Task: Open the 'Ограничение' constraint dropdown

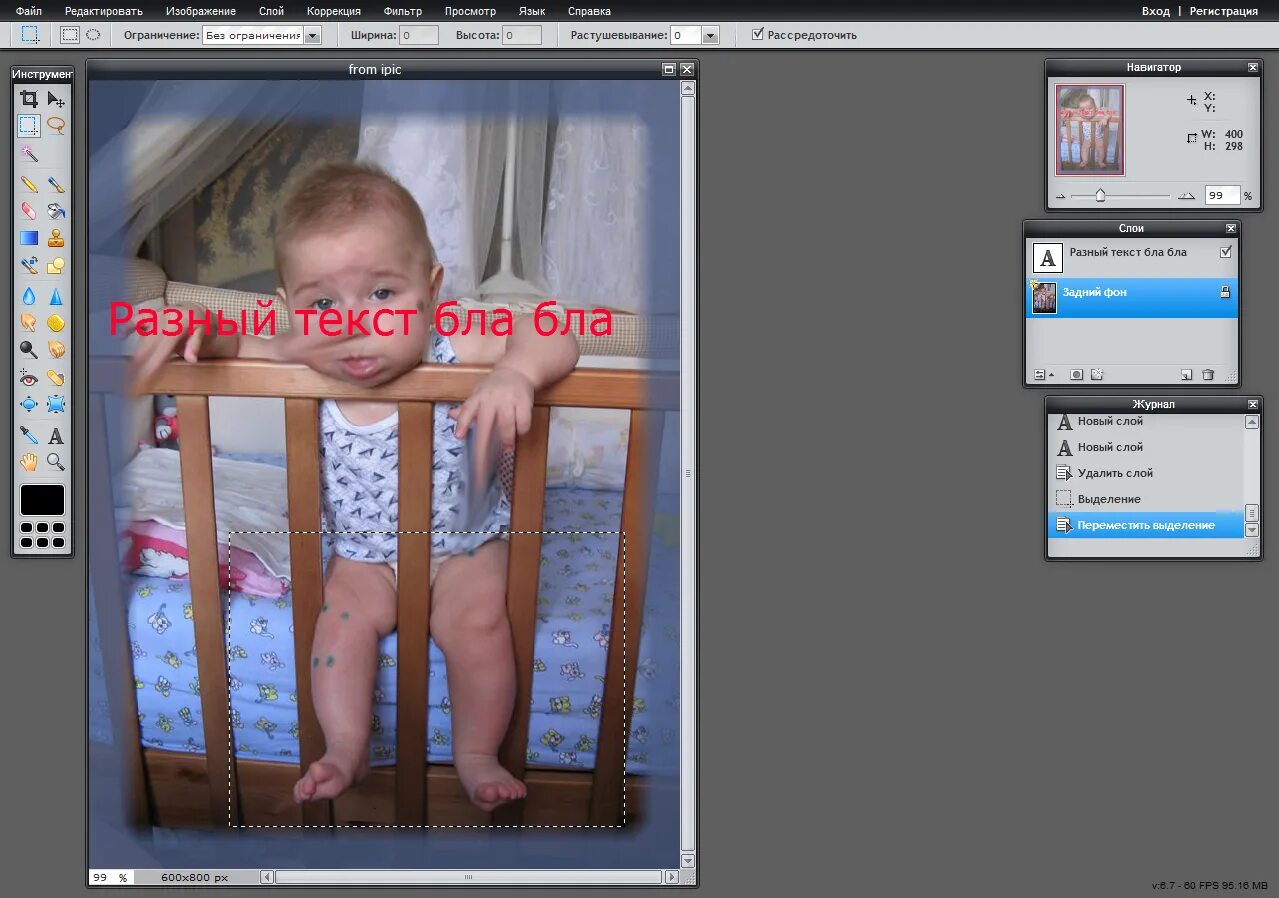Action: coord(261,35)
